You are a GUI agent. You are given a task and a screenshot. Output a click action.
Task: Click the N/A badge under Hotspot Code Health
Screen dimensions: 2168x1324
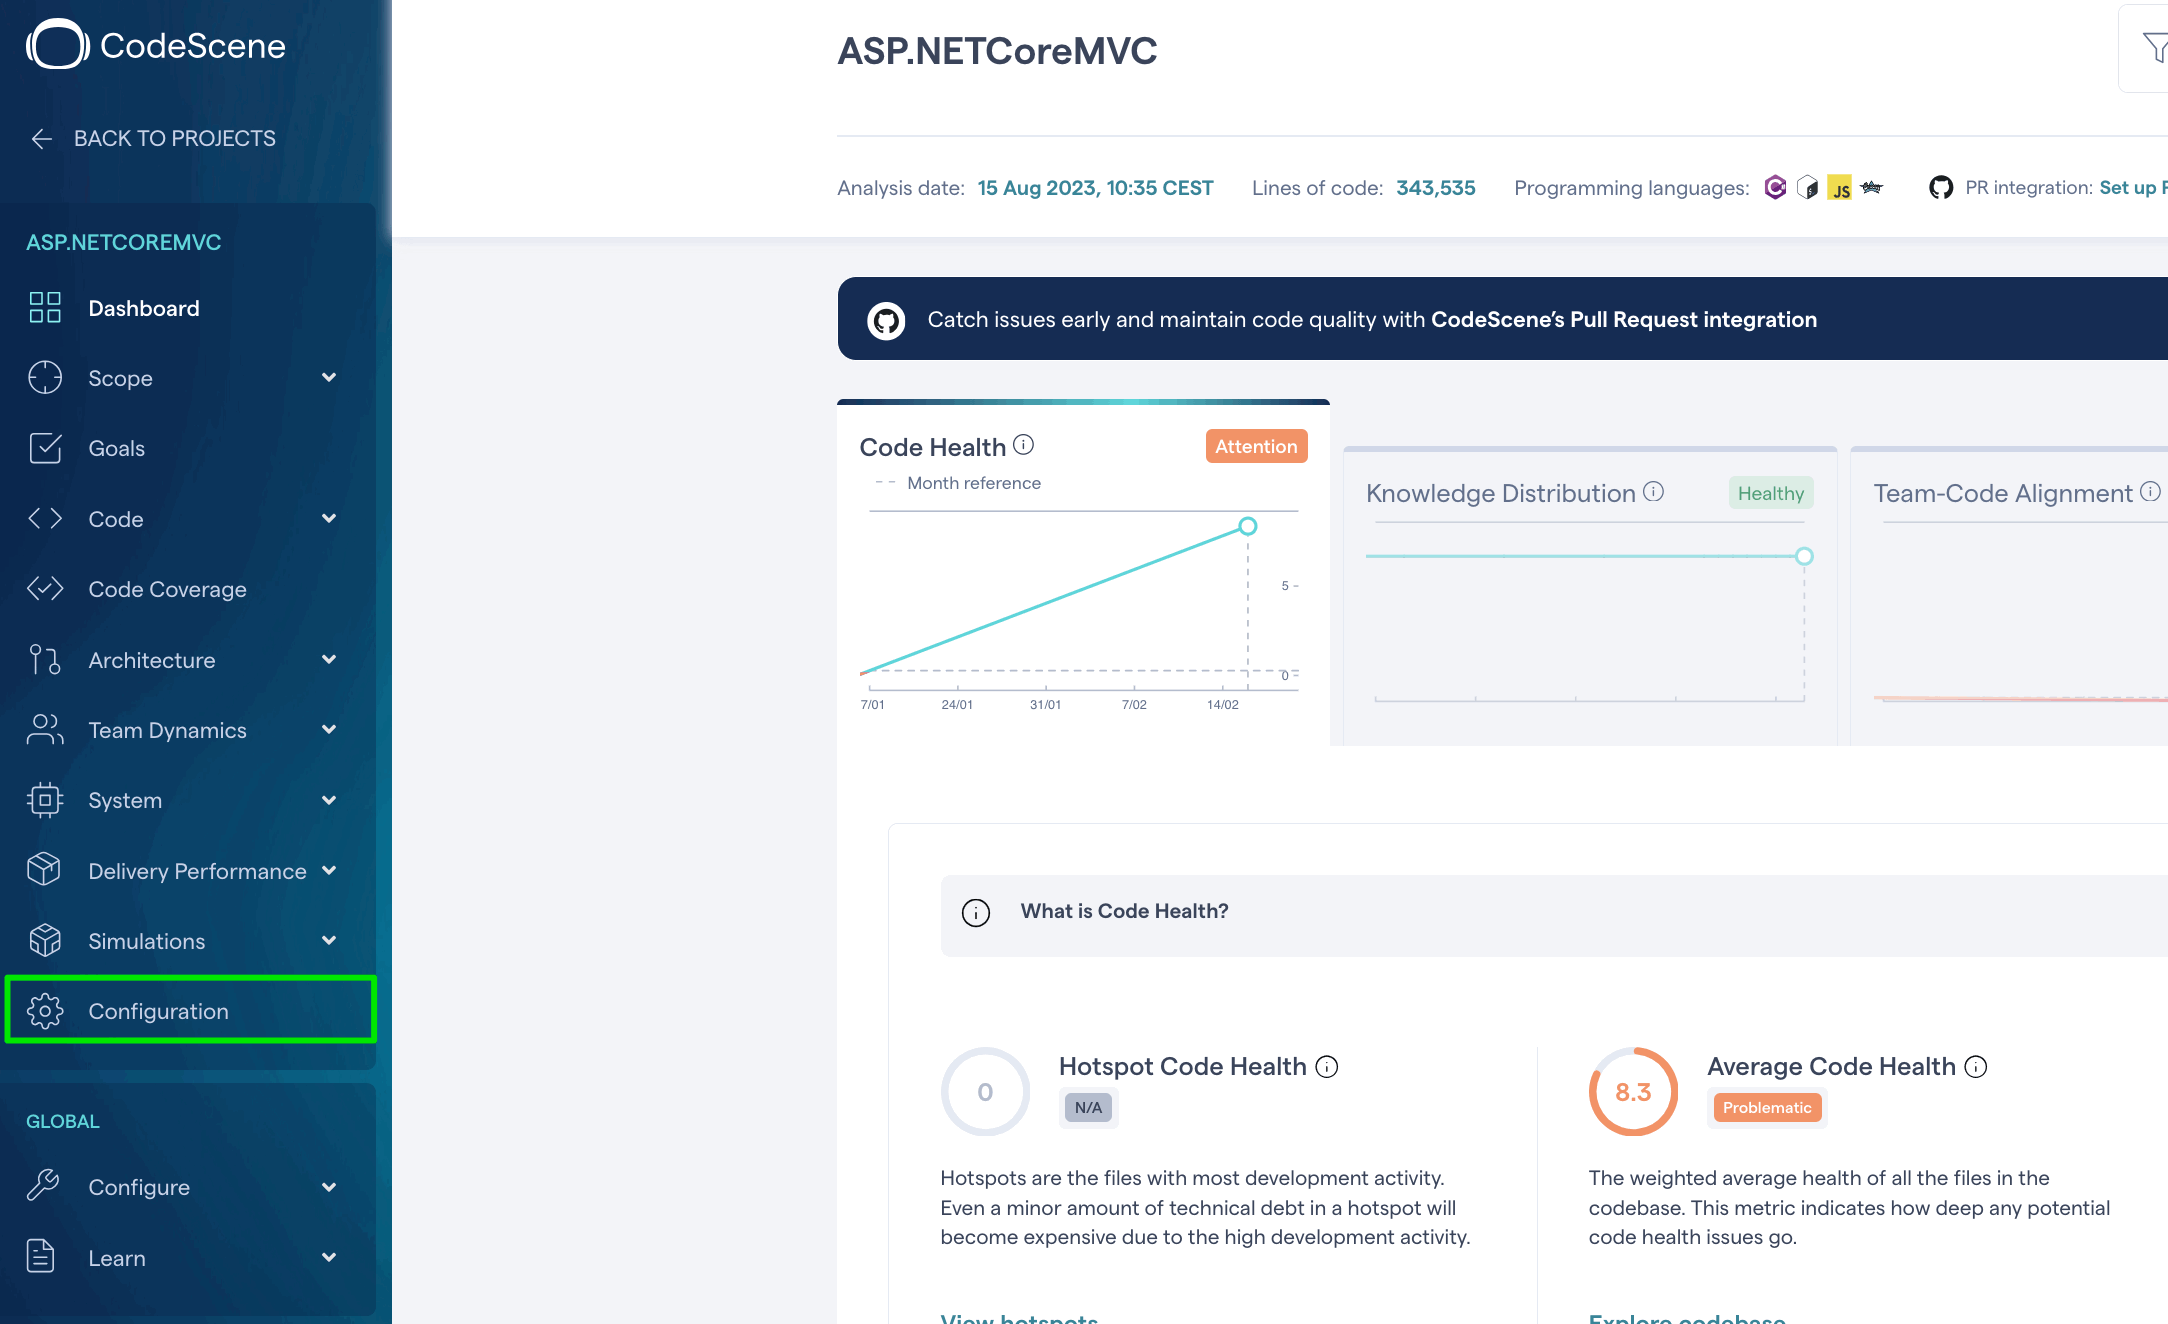pyautogui.click(x=1088, y=1108)
